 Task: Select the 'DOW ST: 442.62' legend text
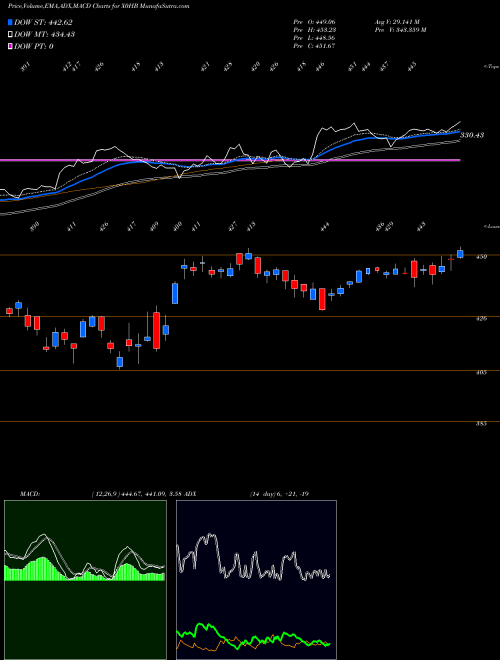click(x=44, y=22)
